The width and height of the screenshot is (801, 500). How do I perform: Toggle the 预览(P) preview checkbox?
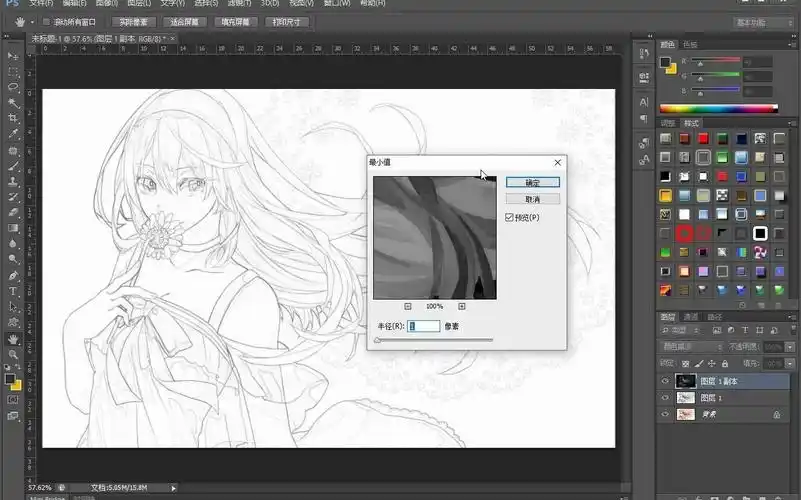(510, 217)
